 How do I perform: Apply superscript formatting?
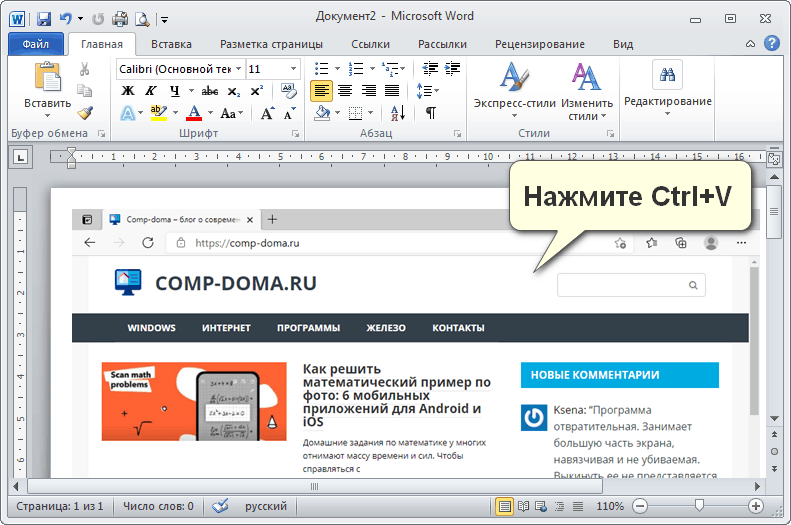coord(256,91)
